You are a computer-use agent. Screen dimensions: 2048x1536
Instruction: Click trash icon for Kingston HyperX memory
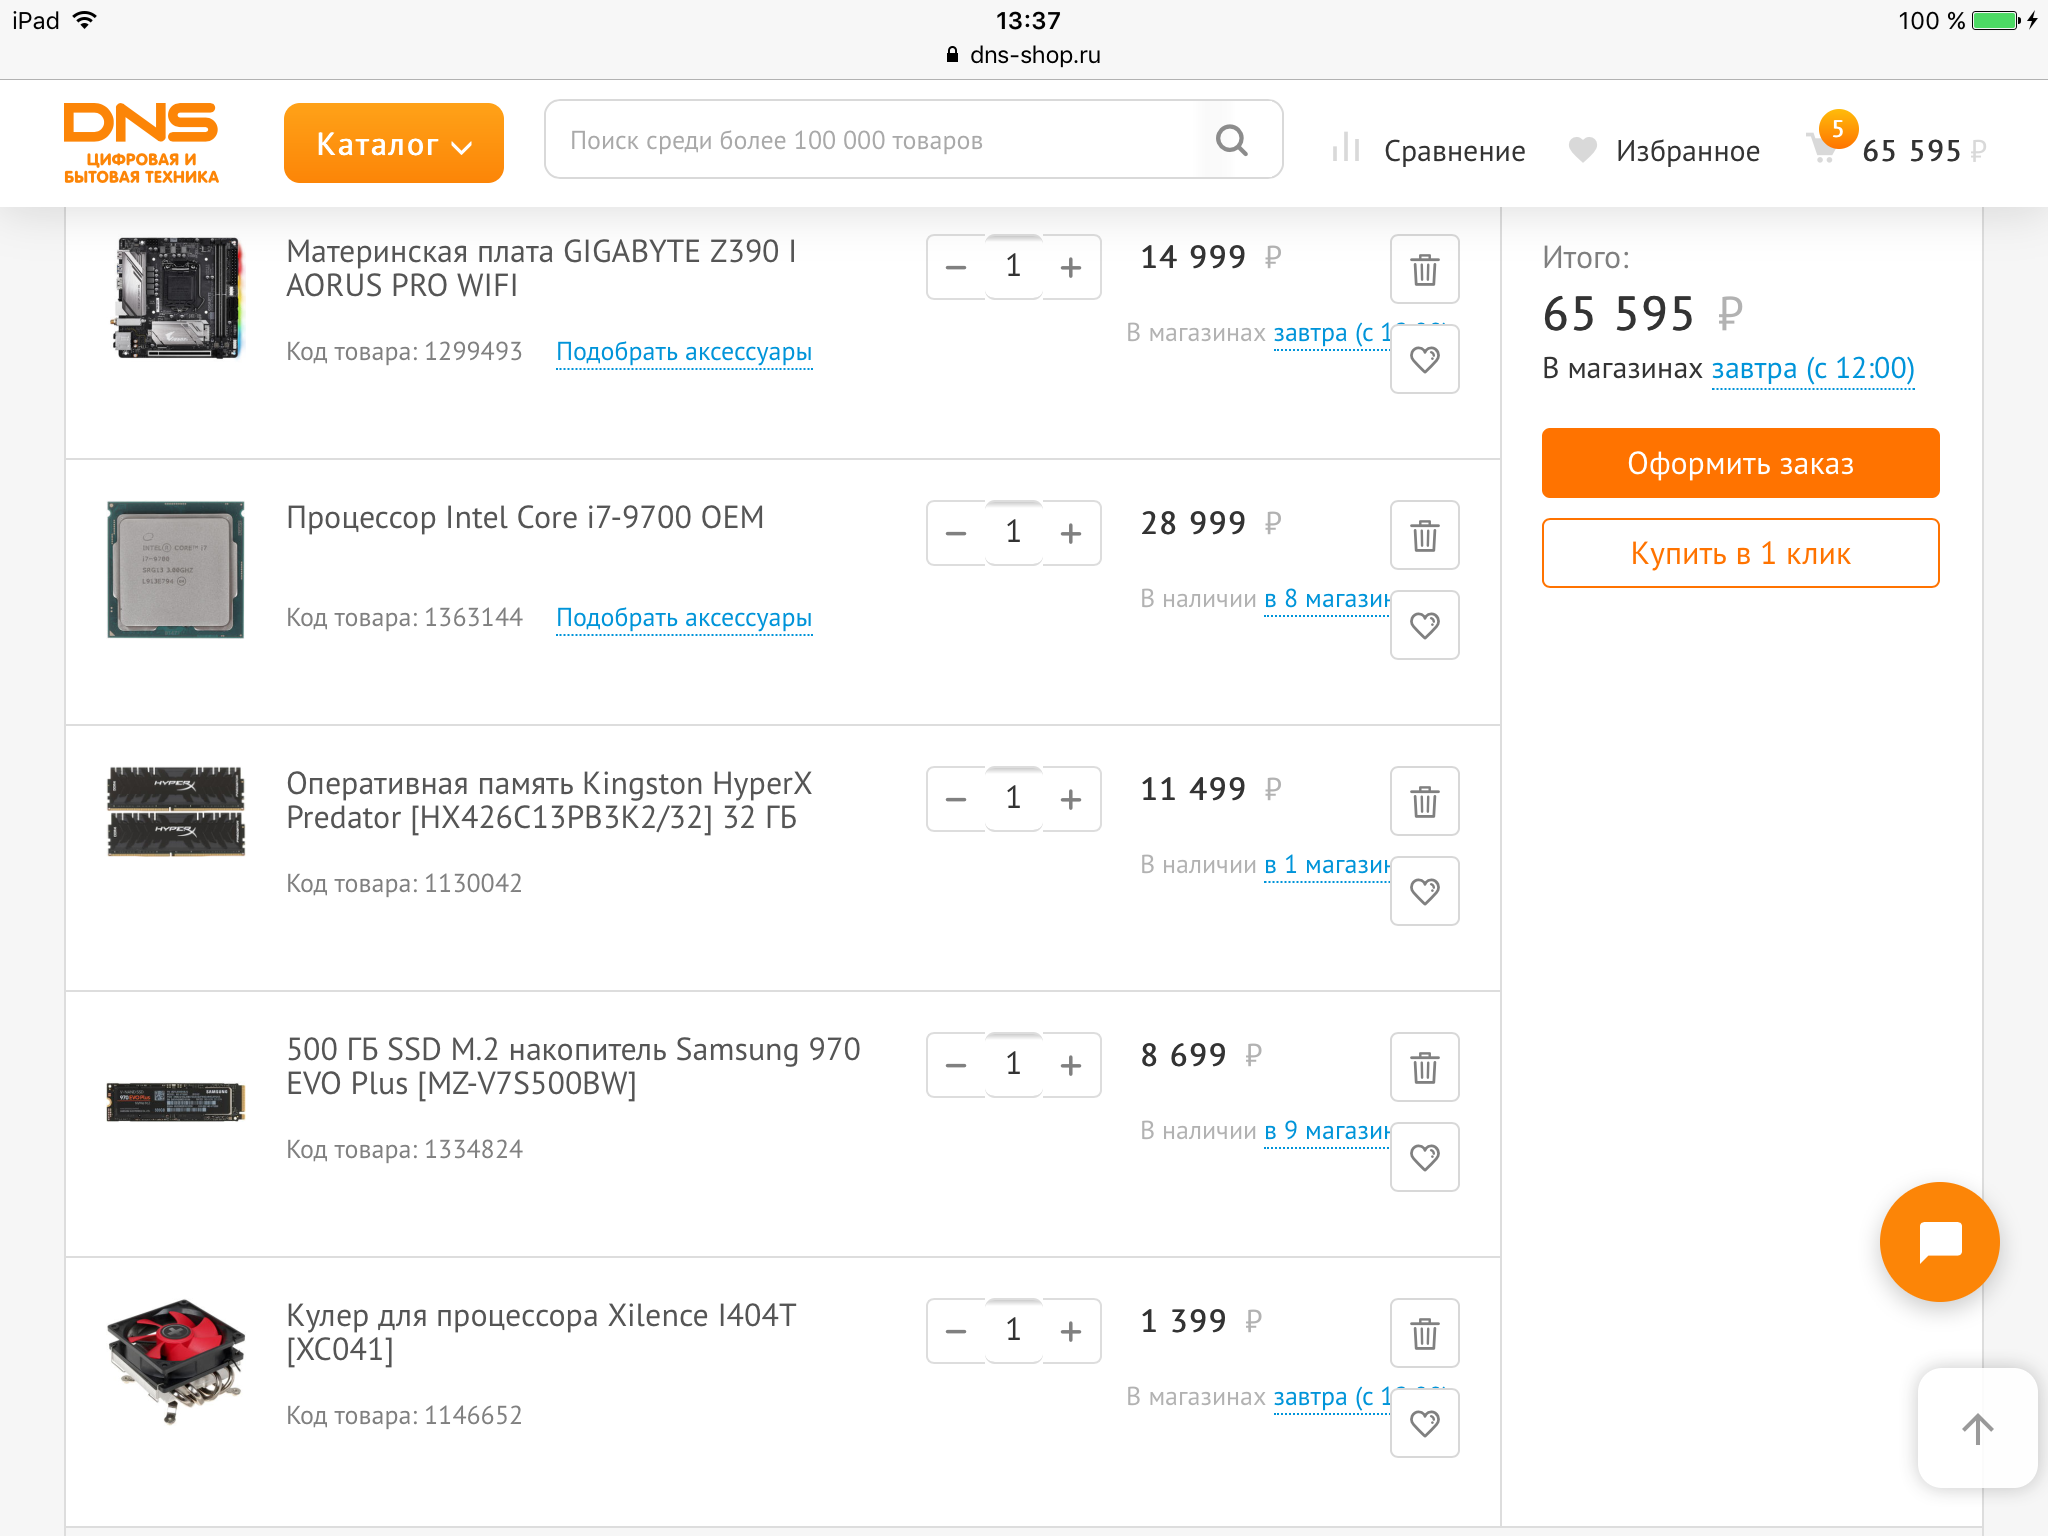pos(1424,801)
